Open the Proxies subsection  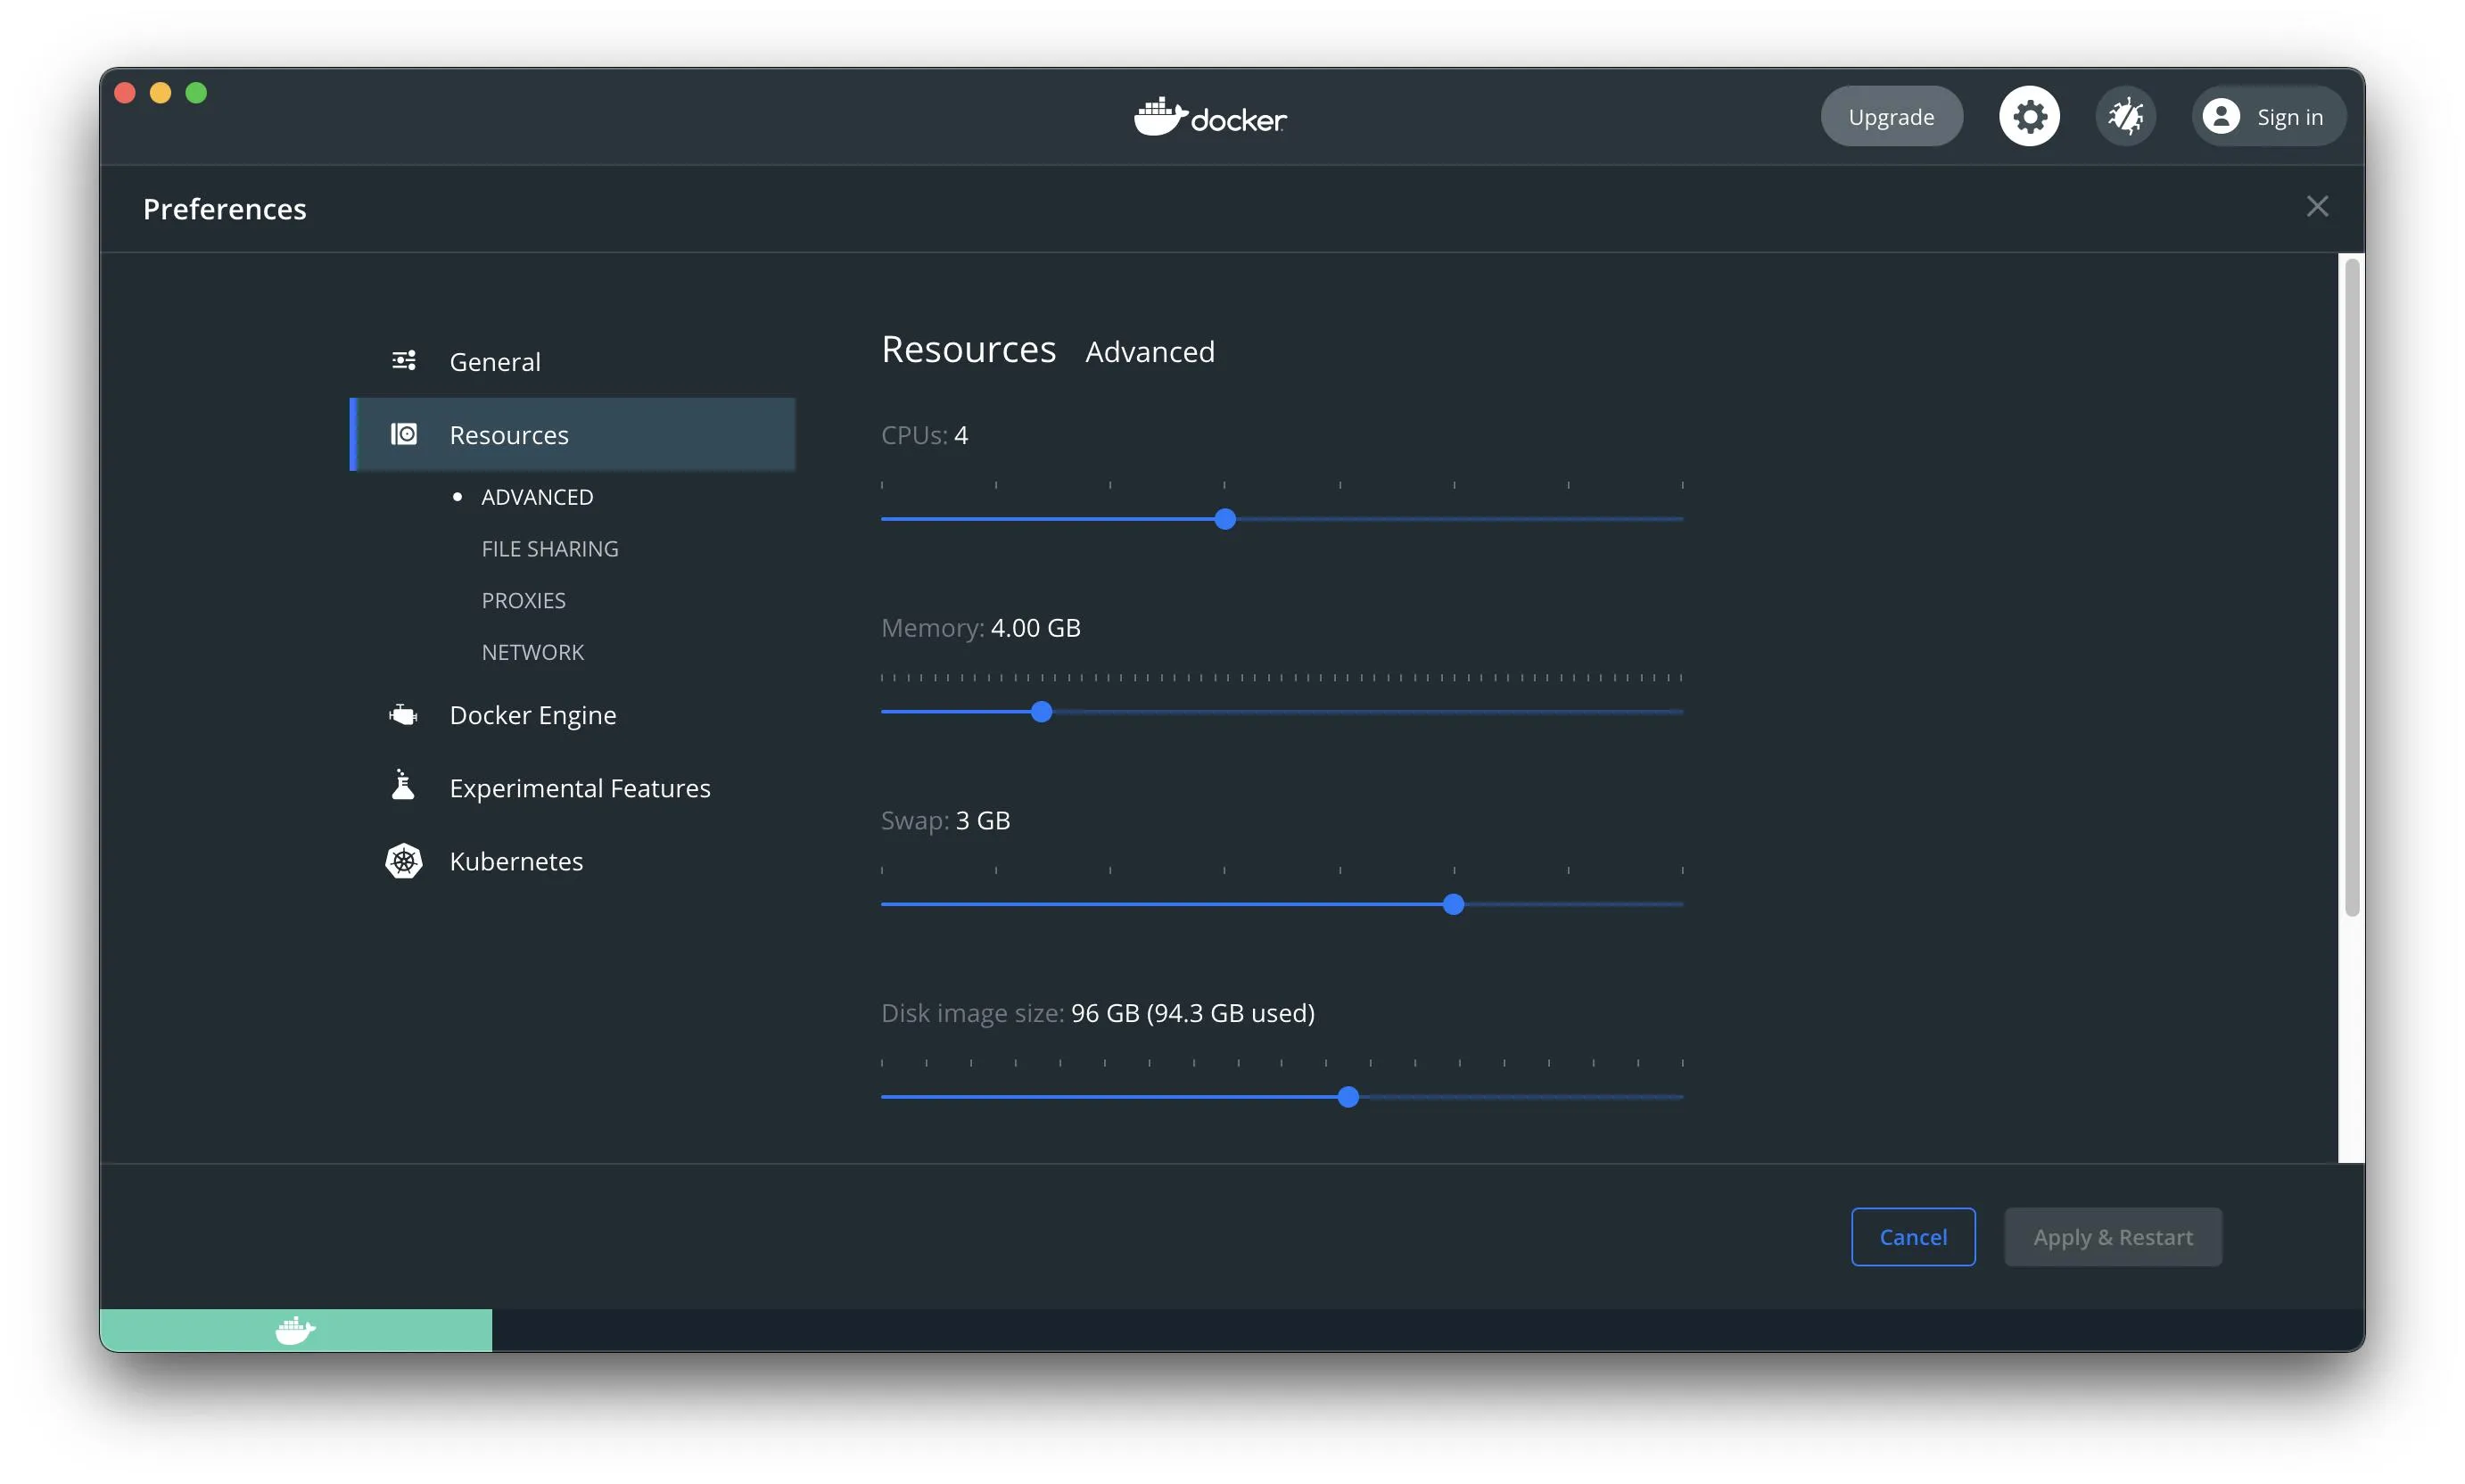pyautogui.click(x=523, y=601)
